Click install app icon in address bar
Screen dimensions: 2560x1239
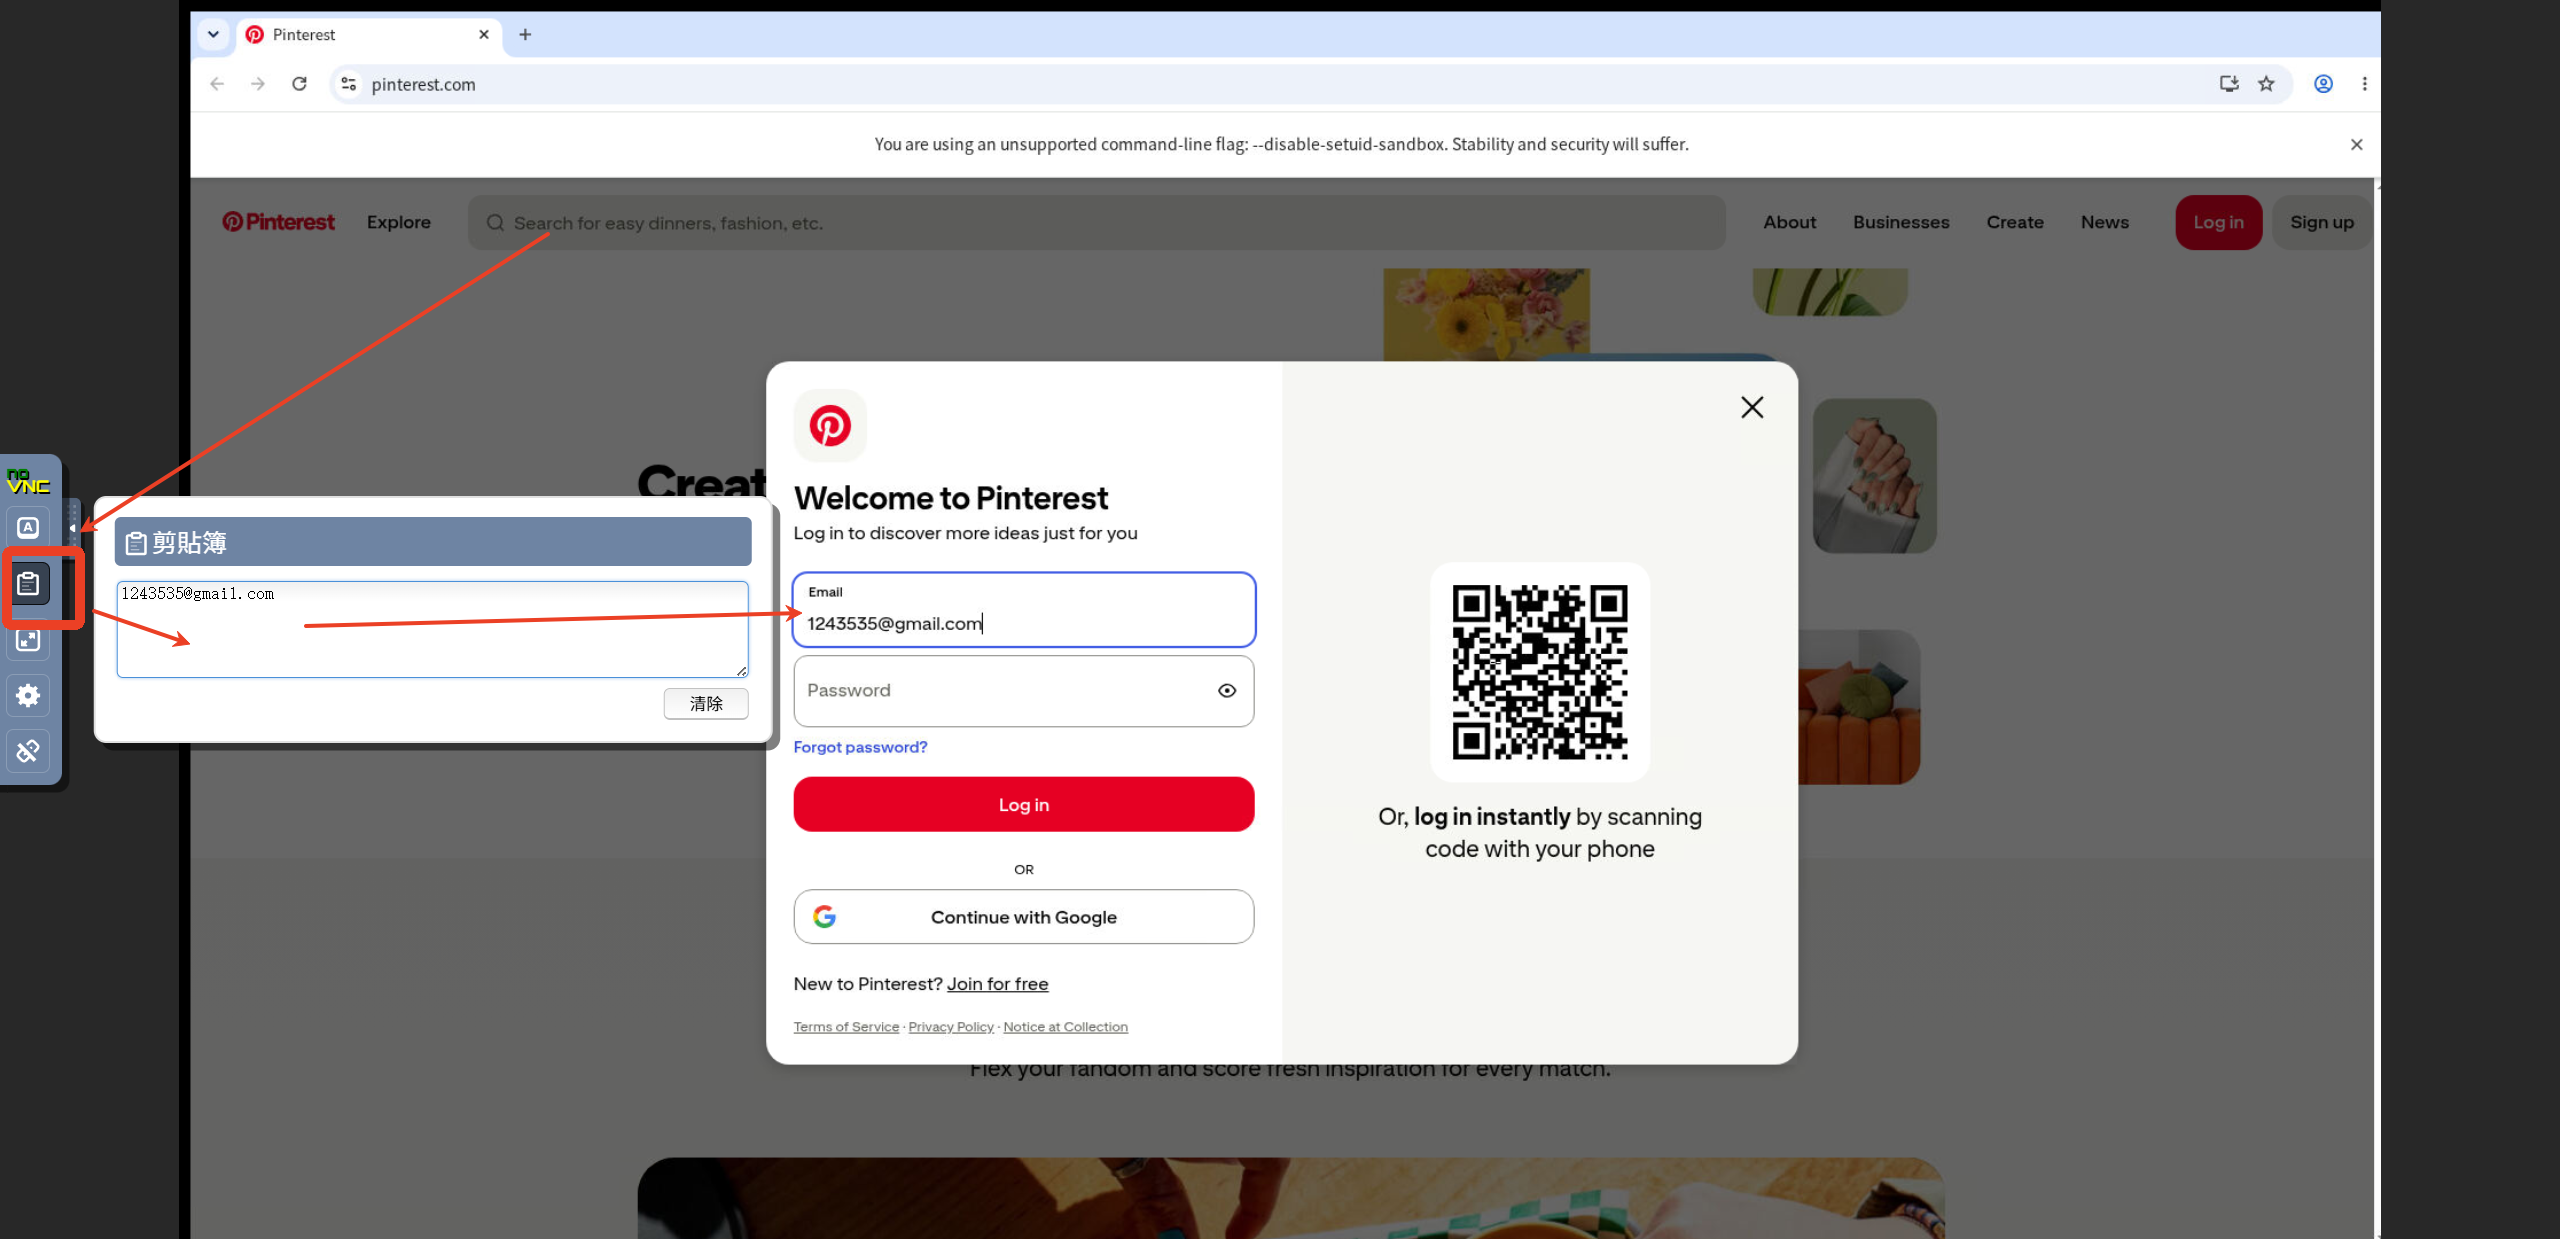point(2229,84)
